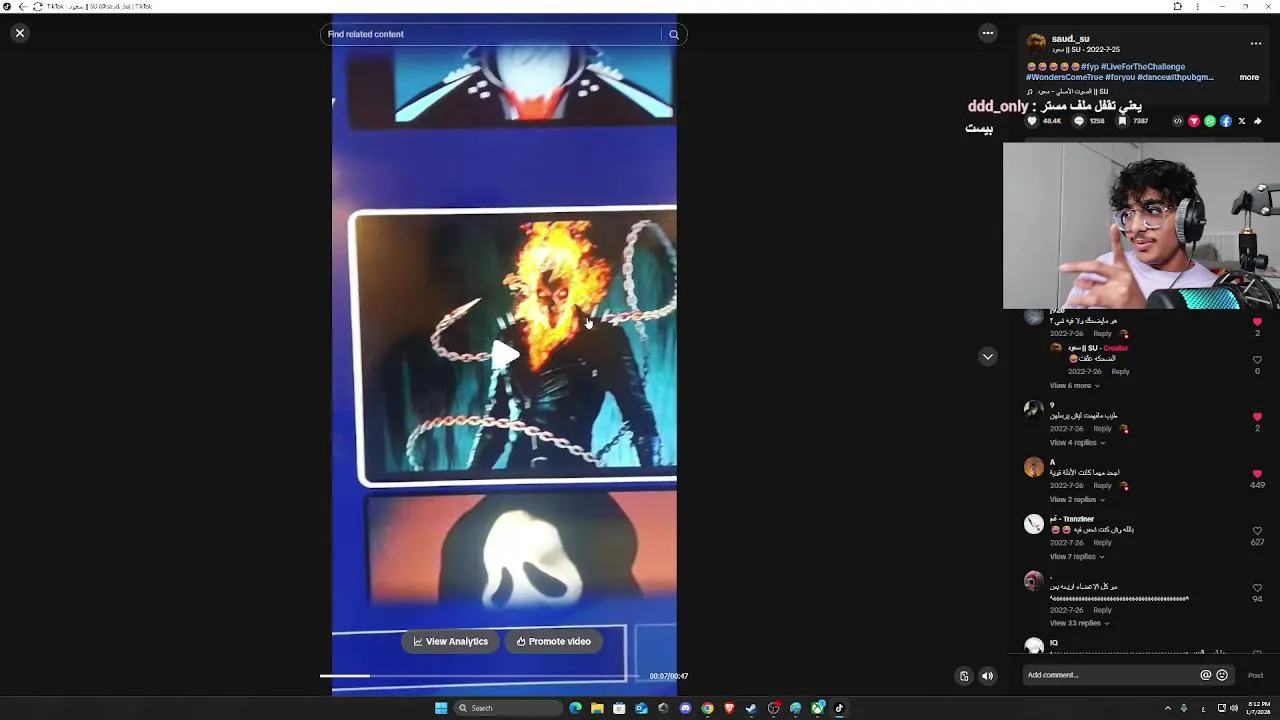The width and height of the screenshot is (1280, 720).
Task: Like the comment with 94 likes
Action: click(x=1257, y=588)
